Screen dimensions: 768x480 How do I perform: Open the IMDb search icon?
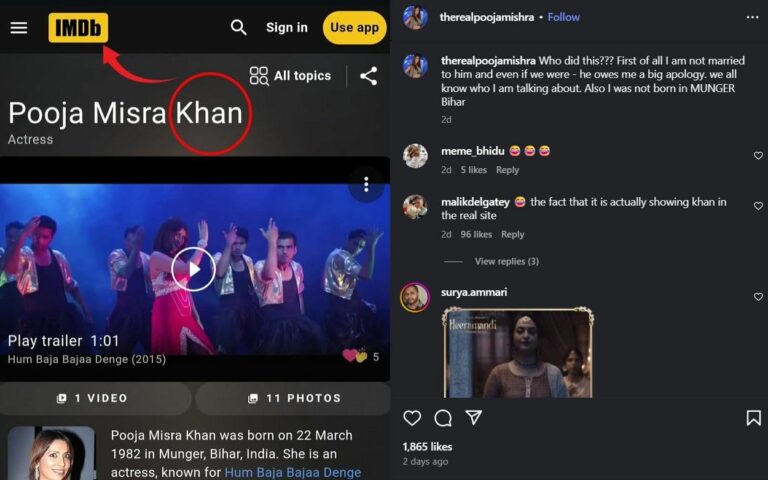(x=238, y=28)
